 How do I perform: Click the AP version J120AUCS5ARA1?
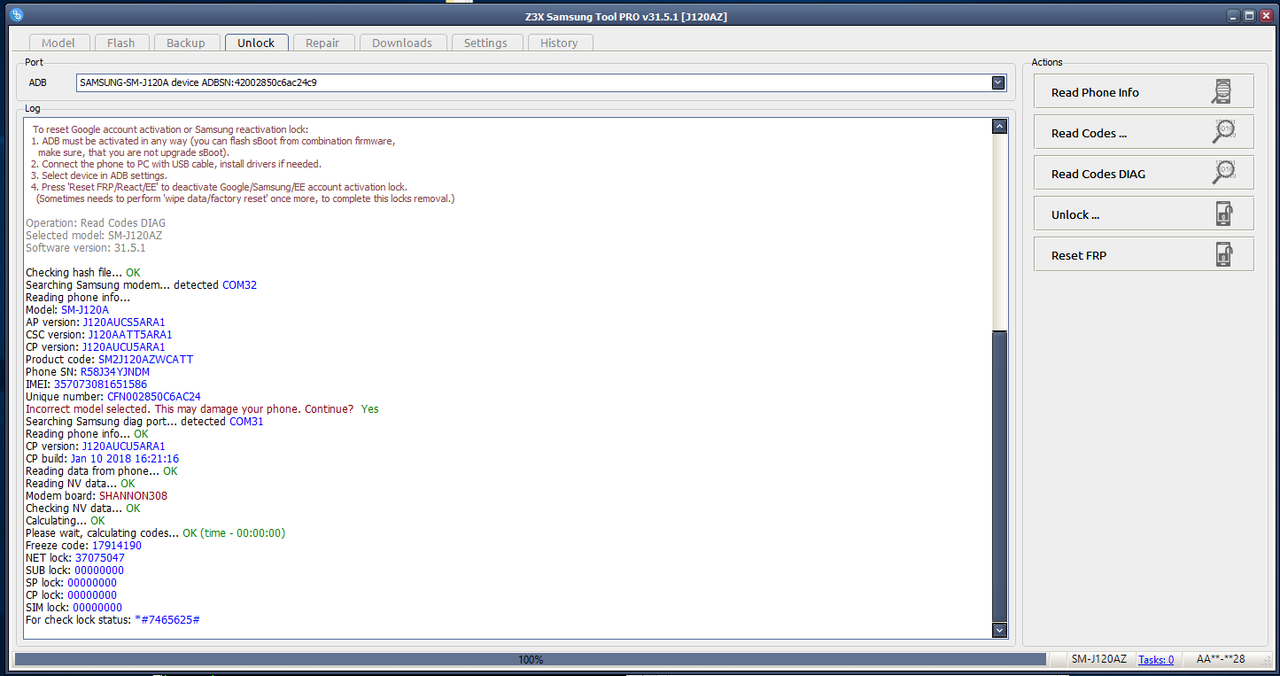124,322
